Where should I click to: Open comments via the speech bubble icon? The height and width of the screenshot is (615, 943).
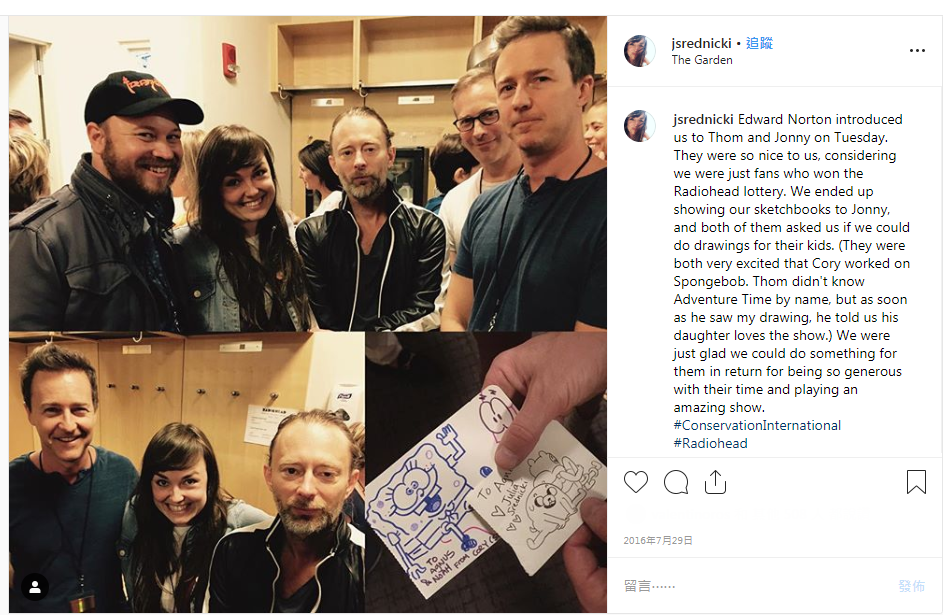pos(676,482)
